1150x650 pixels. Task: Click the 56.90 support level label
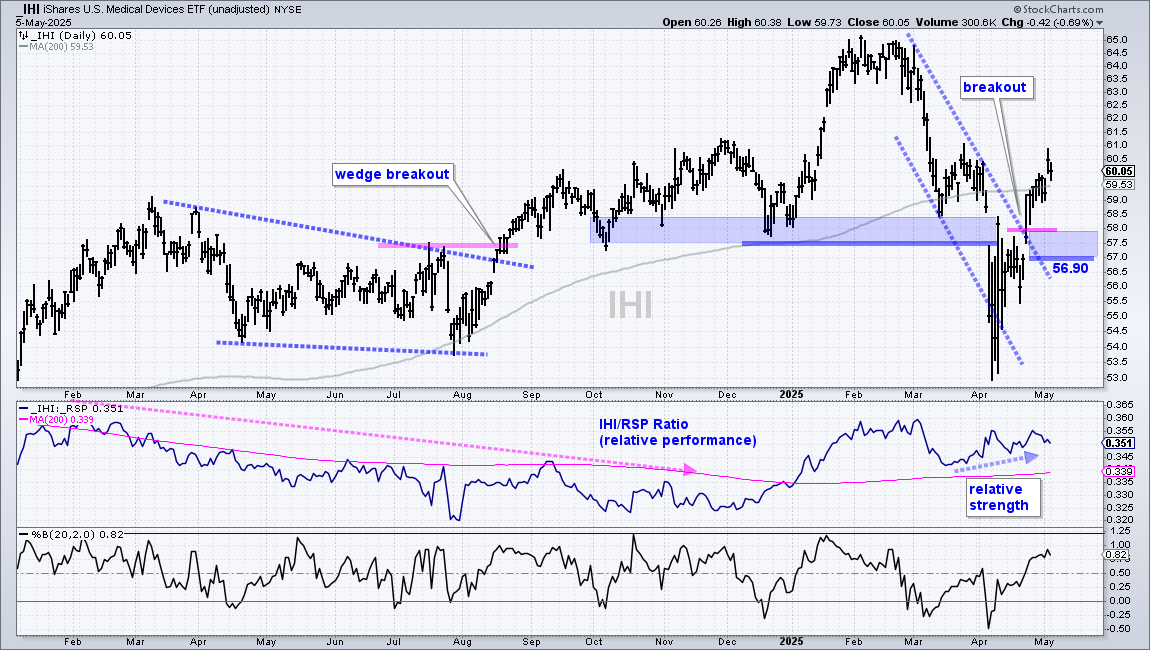click(1070, 269)
